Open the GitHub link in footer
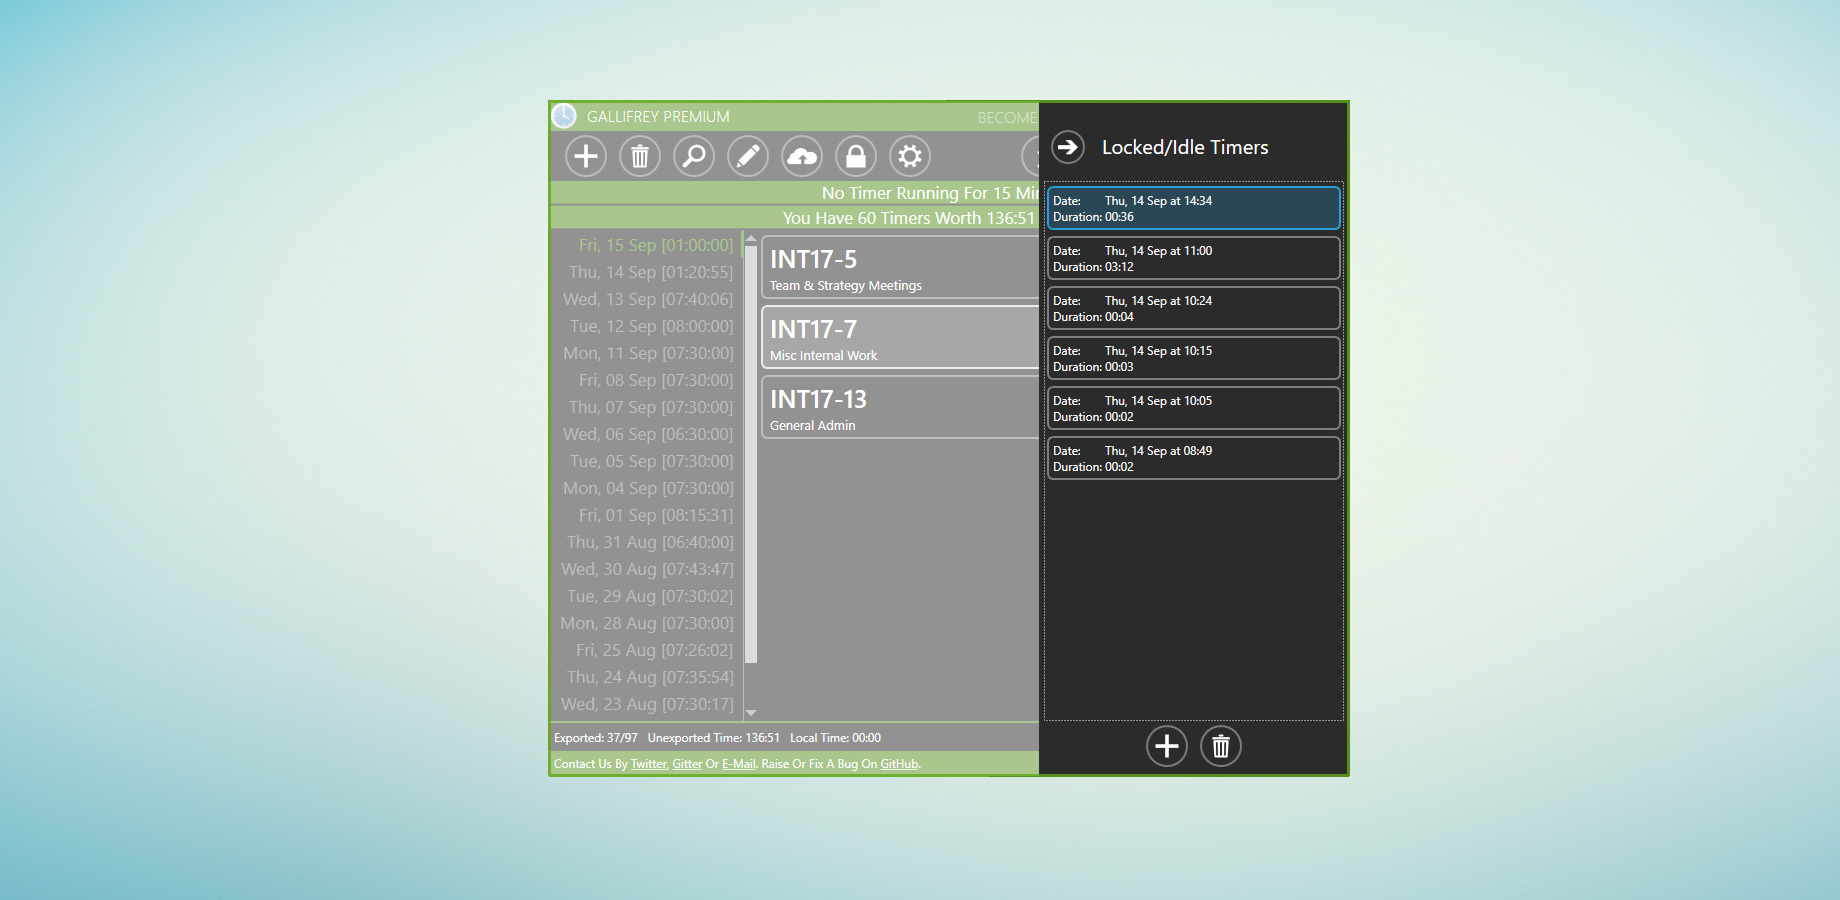 899,764
